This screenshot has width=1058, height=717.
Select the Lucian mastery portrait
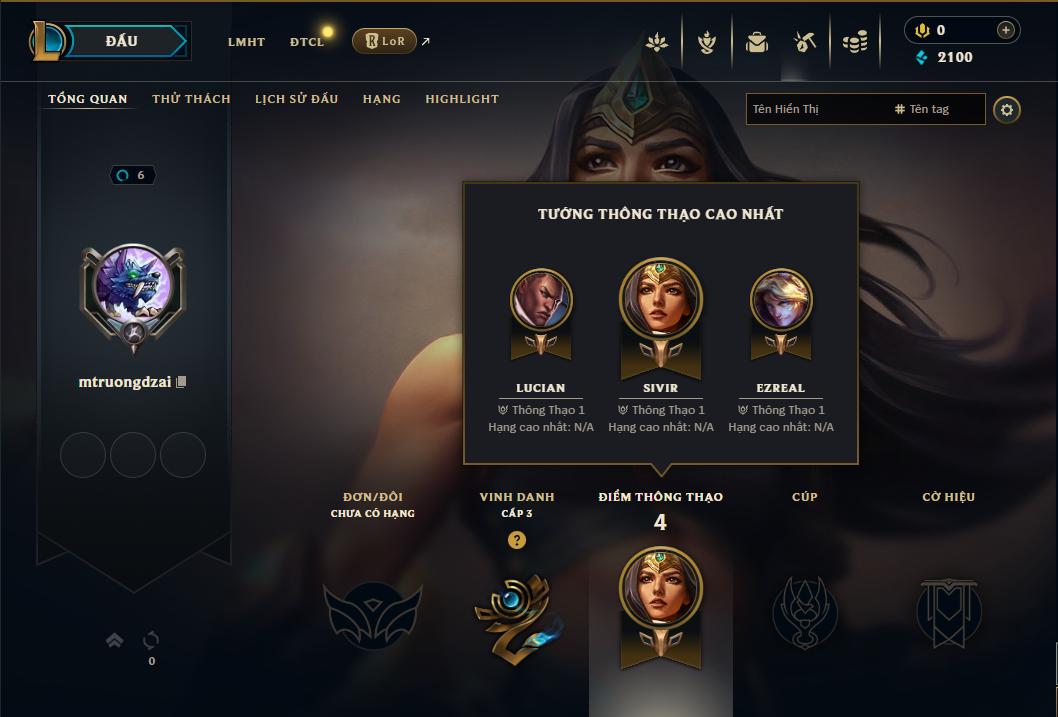click(540, 299)
